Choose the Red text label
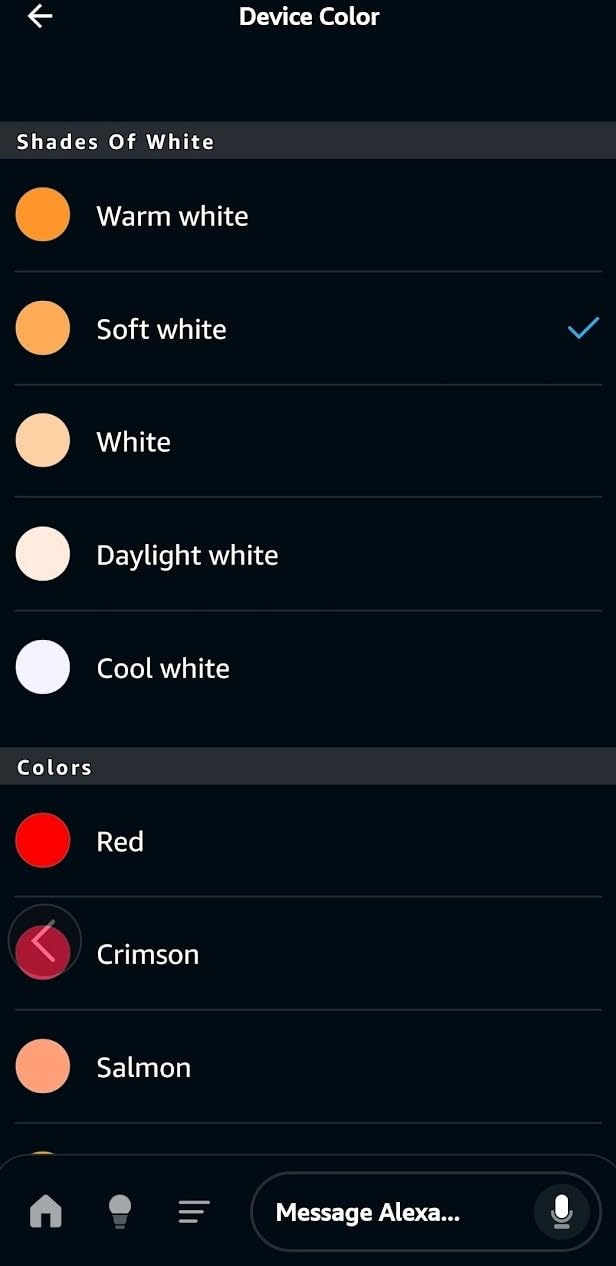The height and width of the screenshot is (1266, 616). [x=120, y=841]
